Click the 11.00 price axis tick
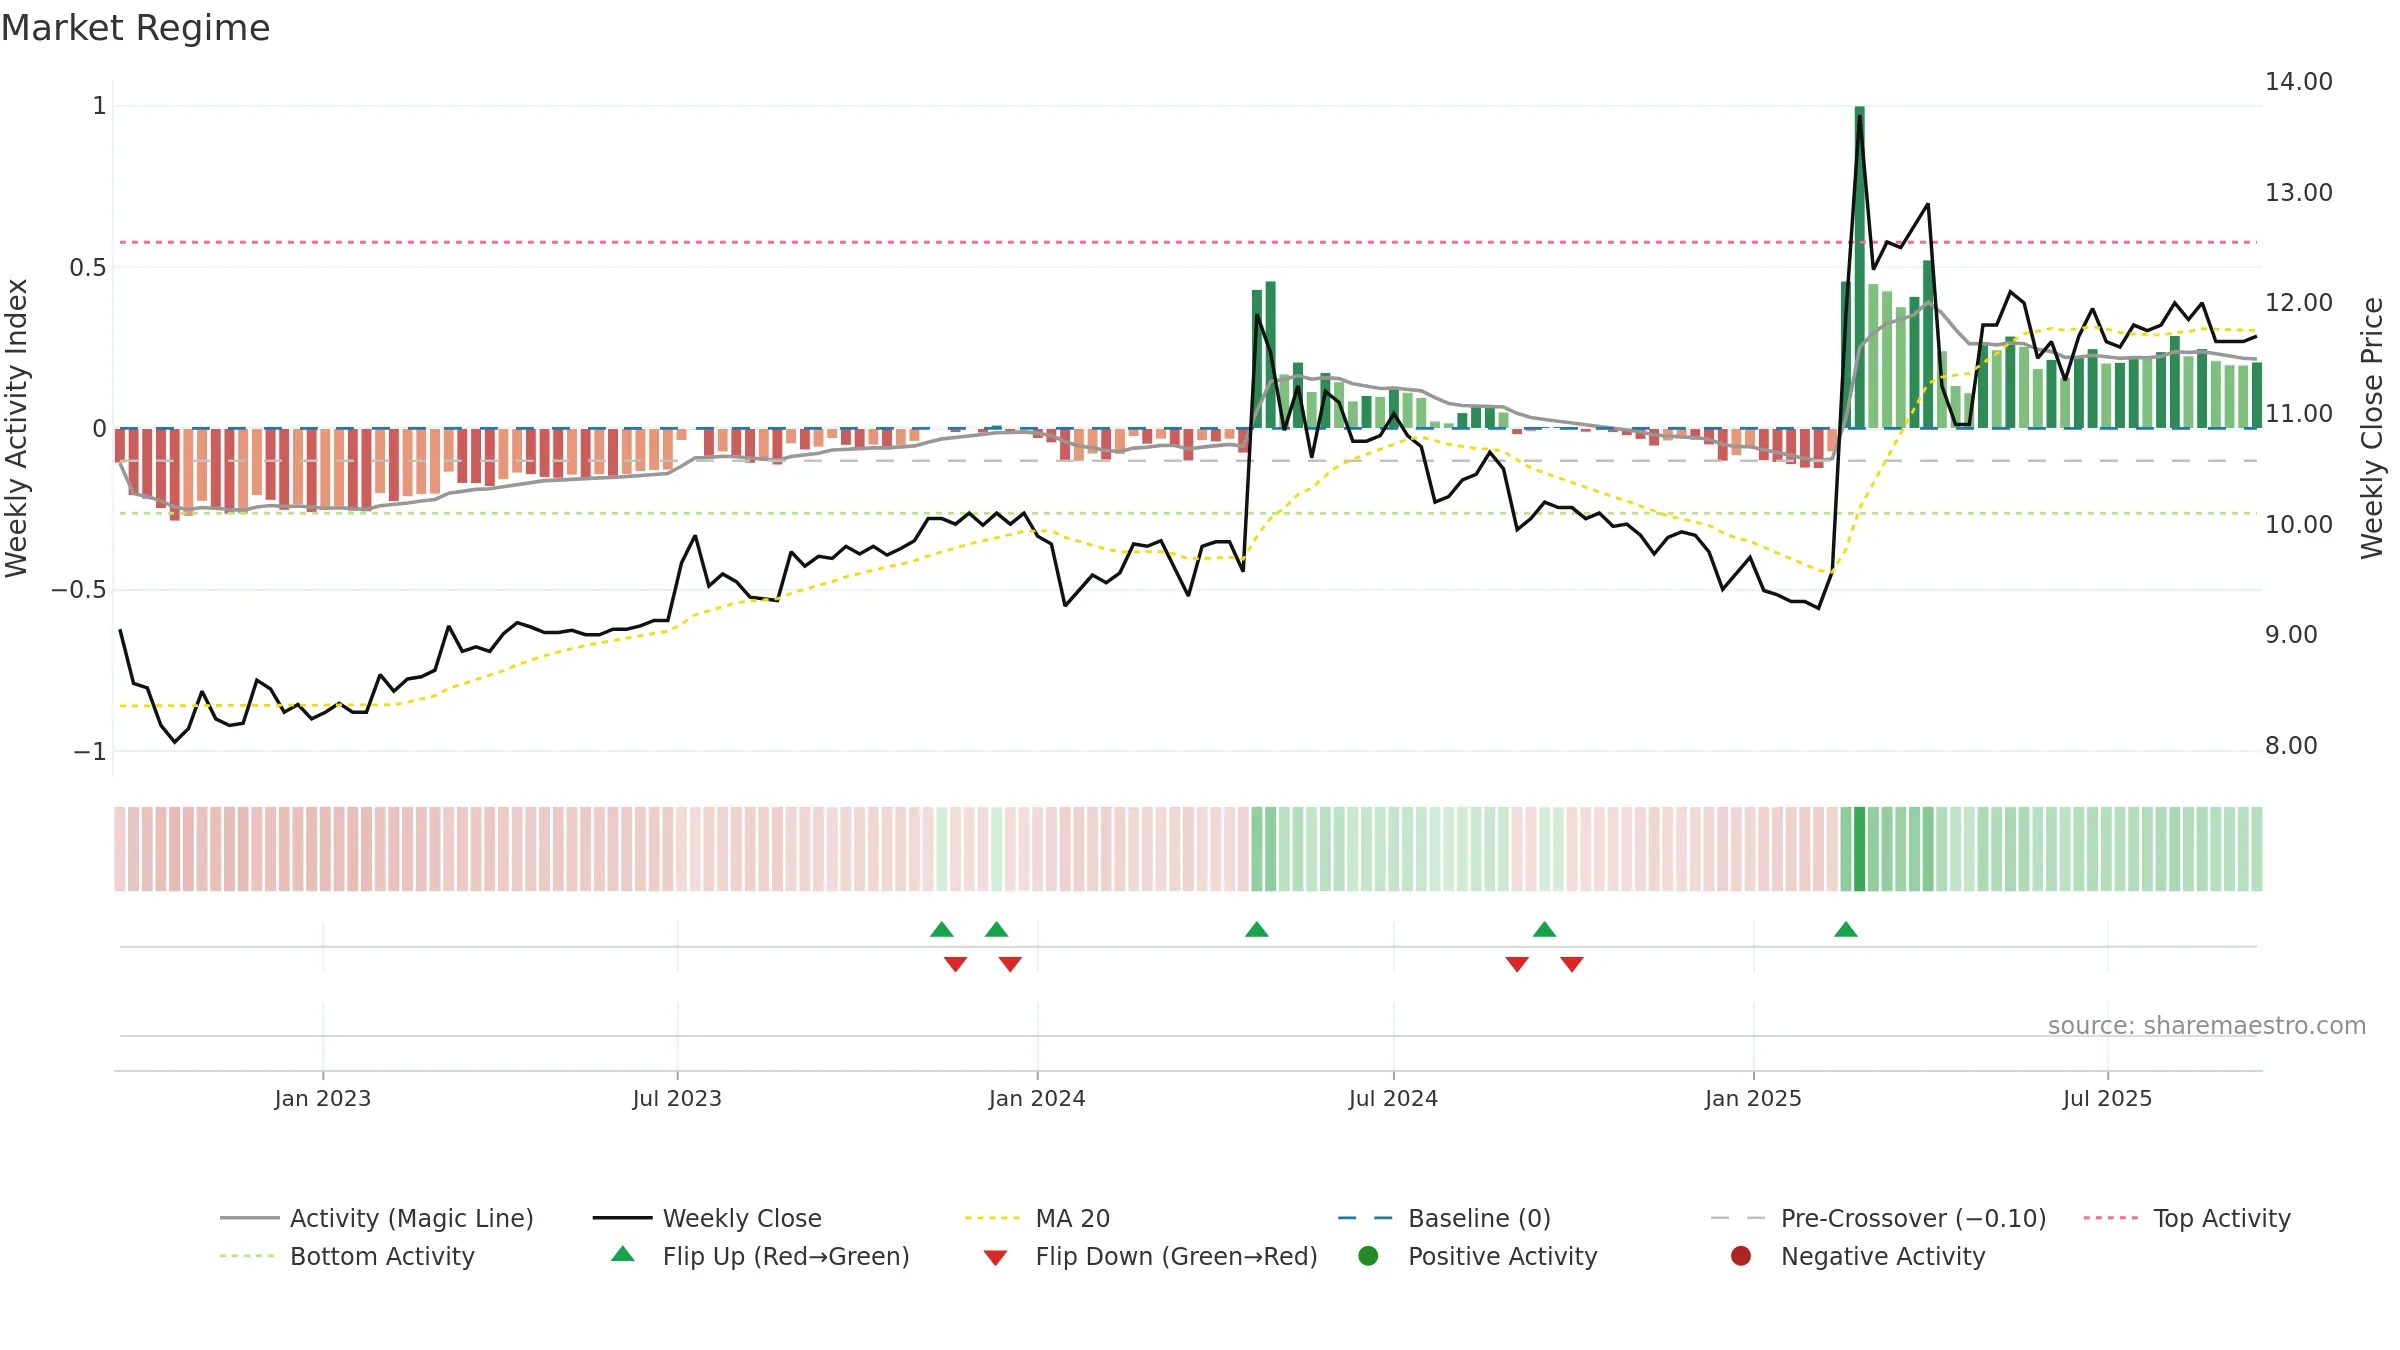The width and height of the screenshot is (2400, 1350). coord(2298,413)
